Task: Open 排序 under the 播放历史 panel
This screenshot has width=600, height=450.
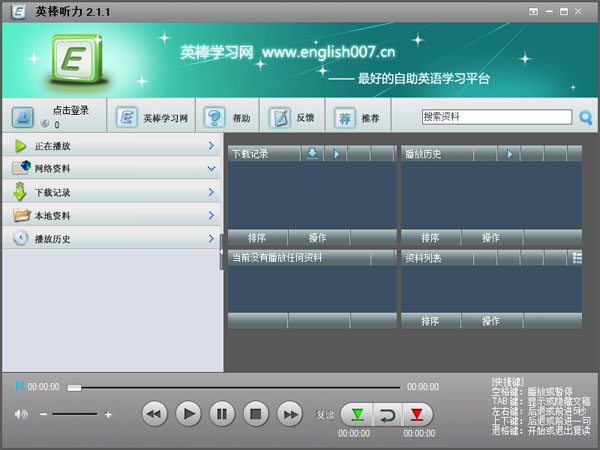Action: click(430, 238)
